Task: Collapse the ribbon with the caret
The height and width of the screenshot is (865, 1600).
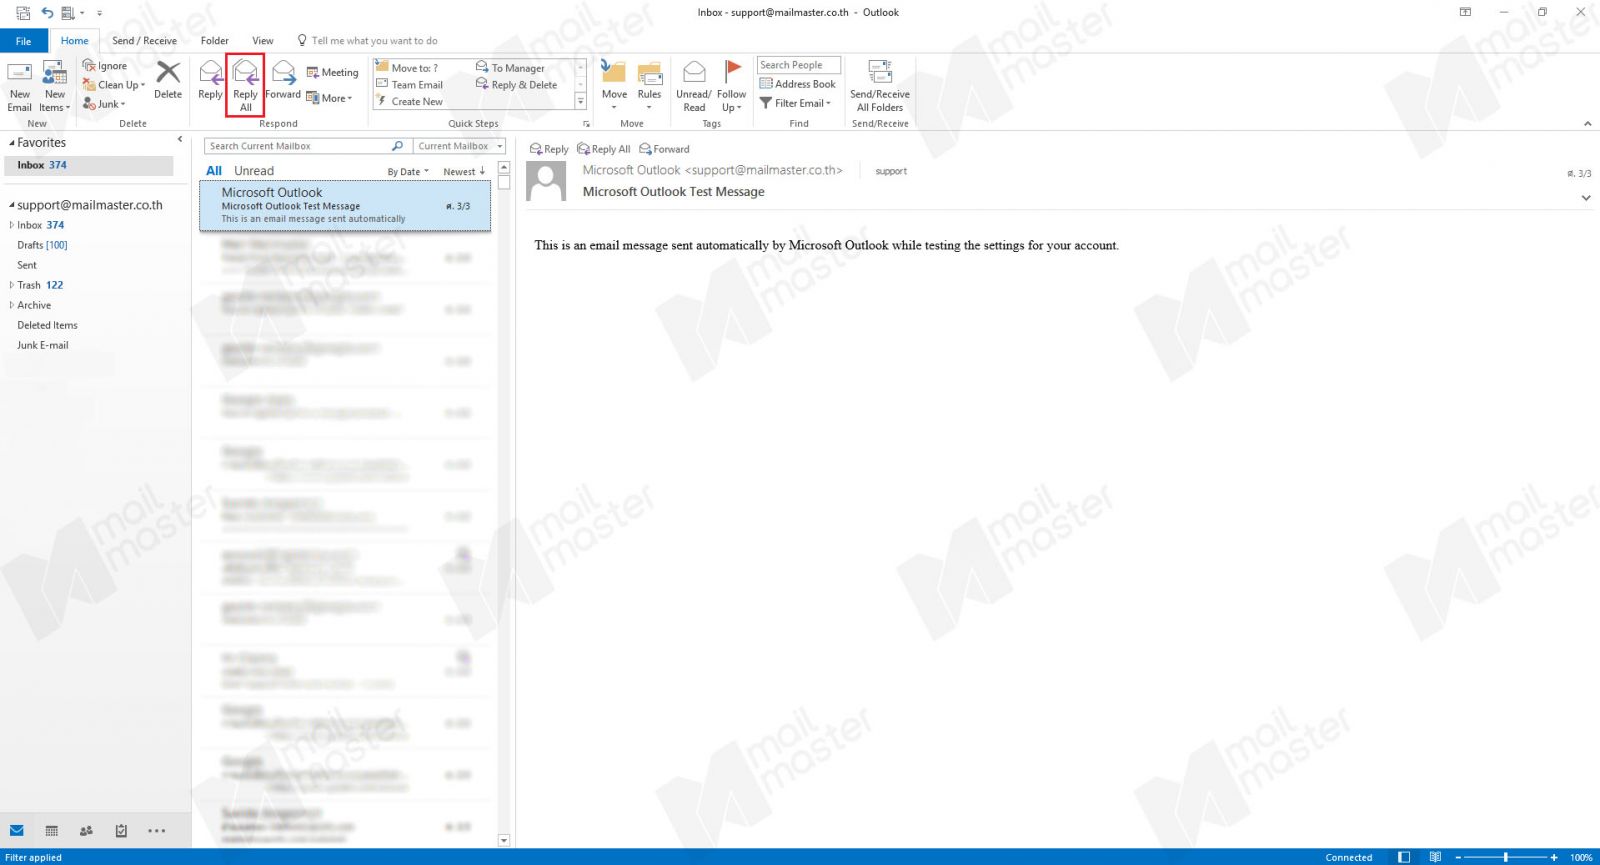Action: click(1587, 124)
